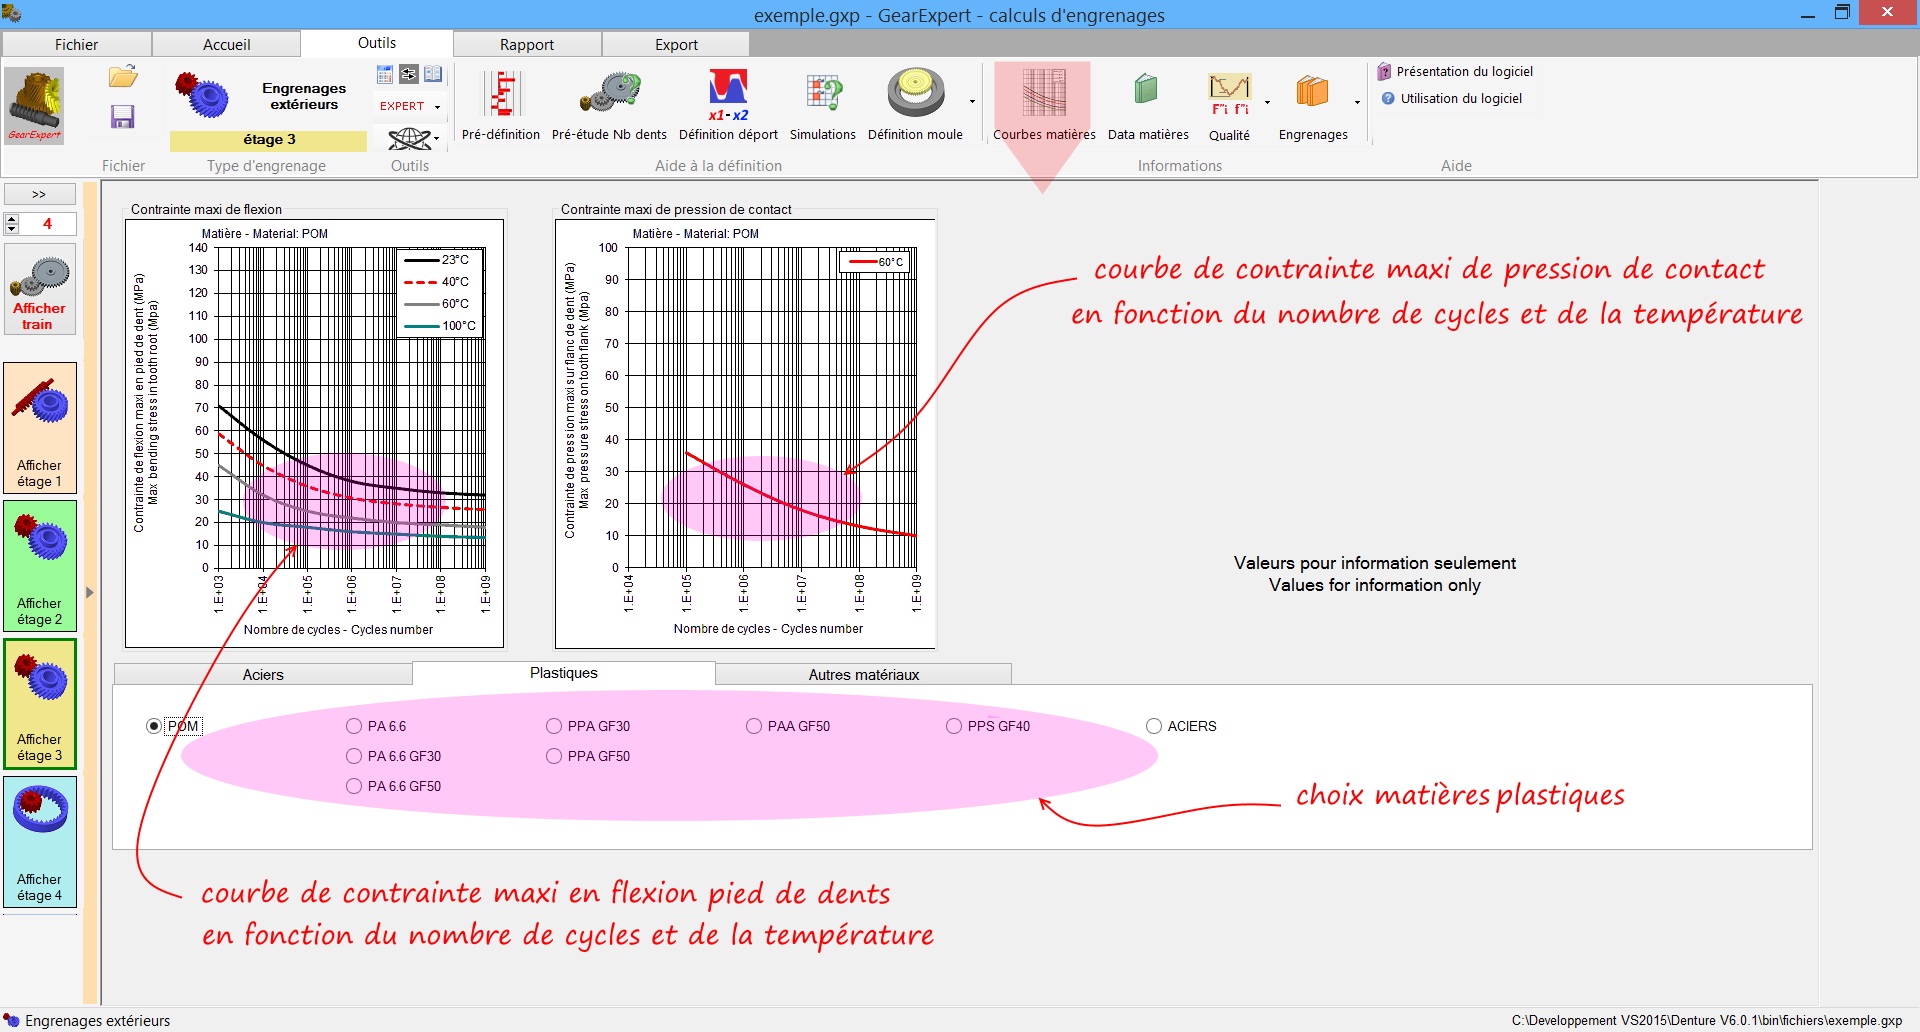The width and height of the screenshot is (1920, 1032).
Task: Open Data matières green book
Action: click(1148, 106)
